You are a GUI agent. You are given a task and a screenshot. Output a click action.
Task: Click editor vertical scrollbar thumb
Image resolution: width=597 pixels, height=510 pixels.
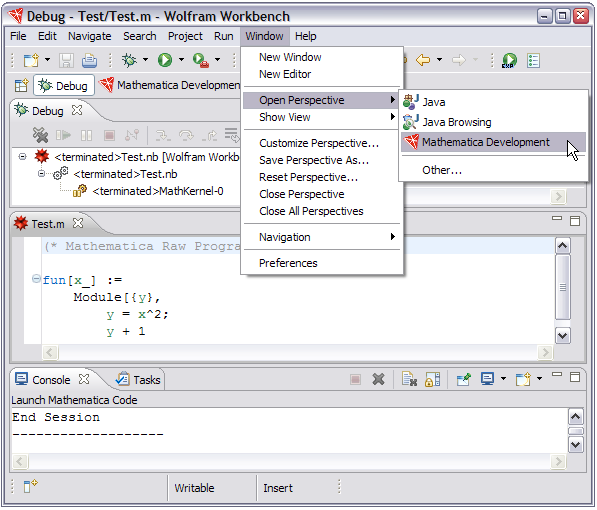point(563,287)
